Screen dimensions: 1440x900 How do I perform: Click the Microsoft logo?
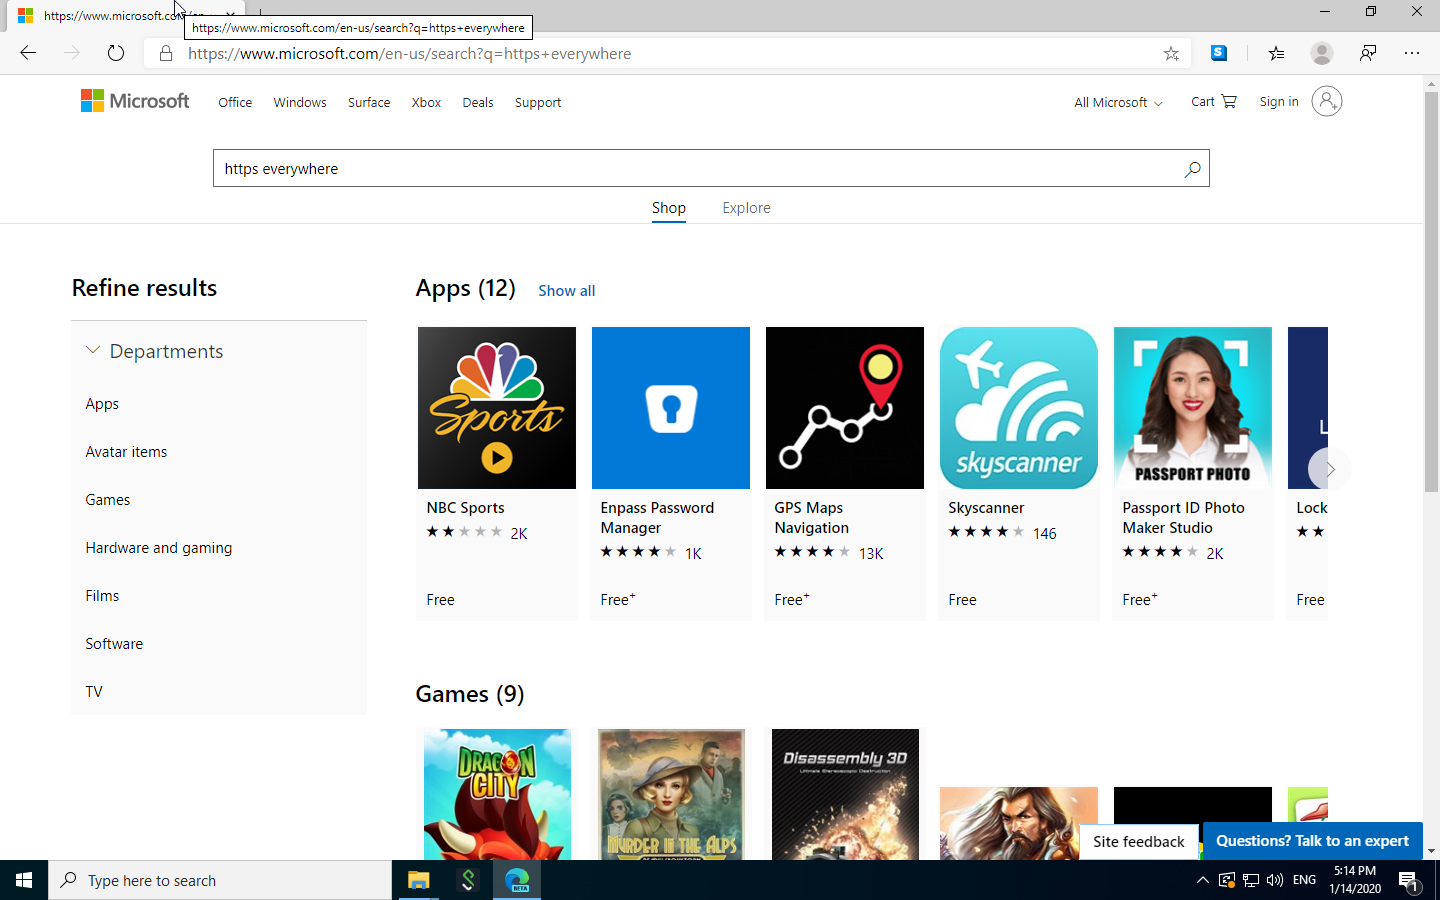coord(134,100)
